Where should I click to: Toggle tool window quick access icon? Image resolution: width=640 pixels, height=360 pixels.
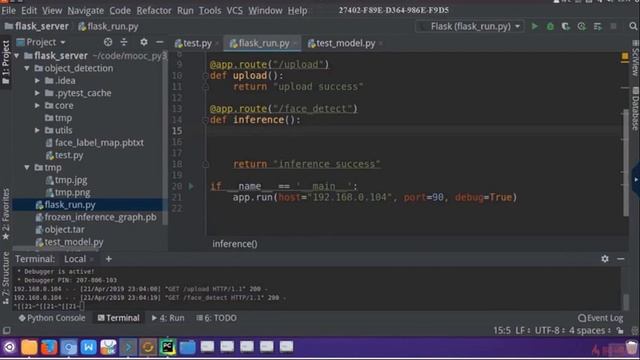point(7,330)
